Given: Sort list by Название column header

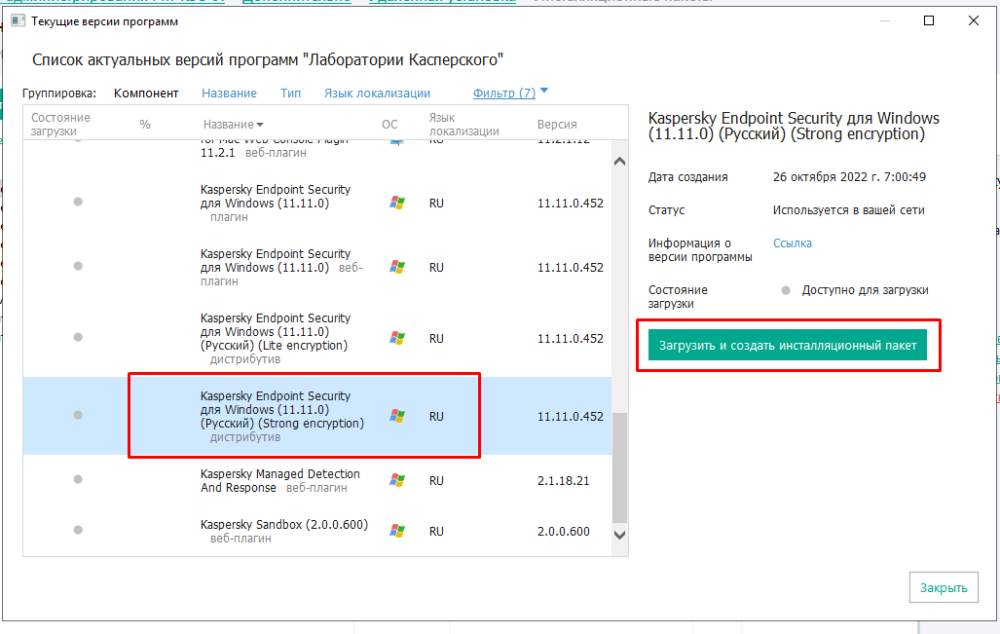Looking at the screenshot, I should (x=233, y=124).
